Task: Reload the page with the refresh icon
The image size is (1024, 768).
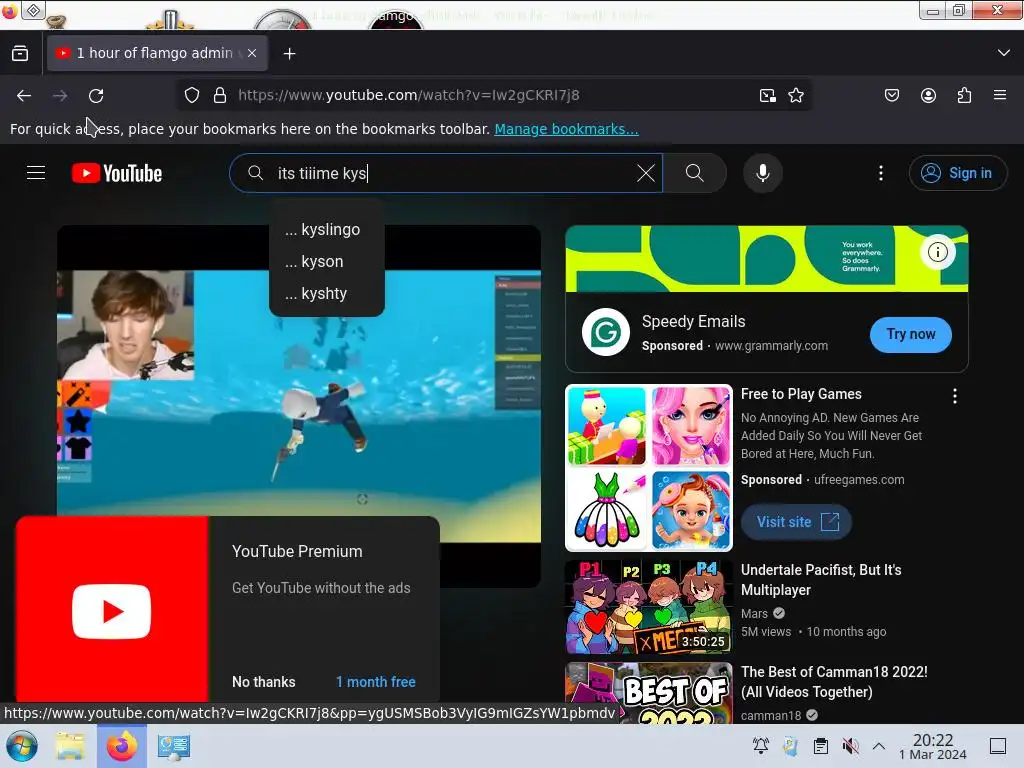Action: tap(96, 95)
